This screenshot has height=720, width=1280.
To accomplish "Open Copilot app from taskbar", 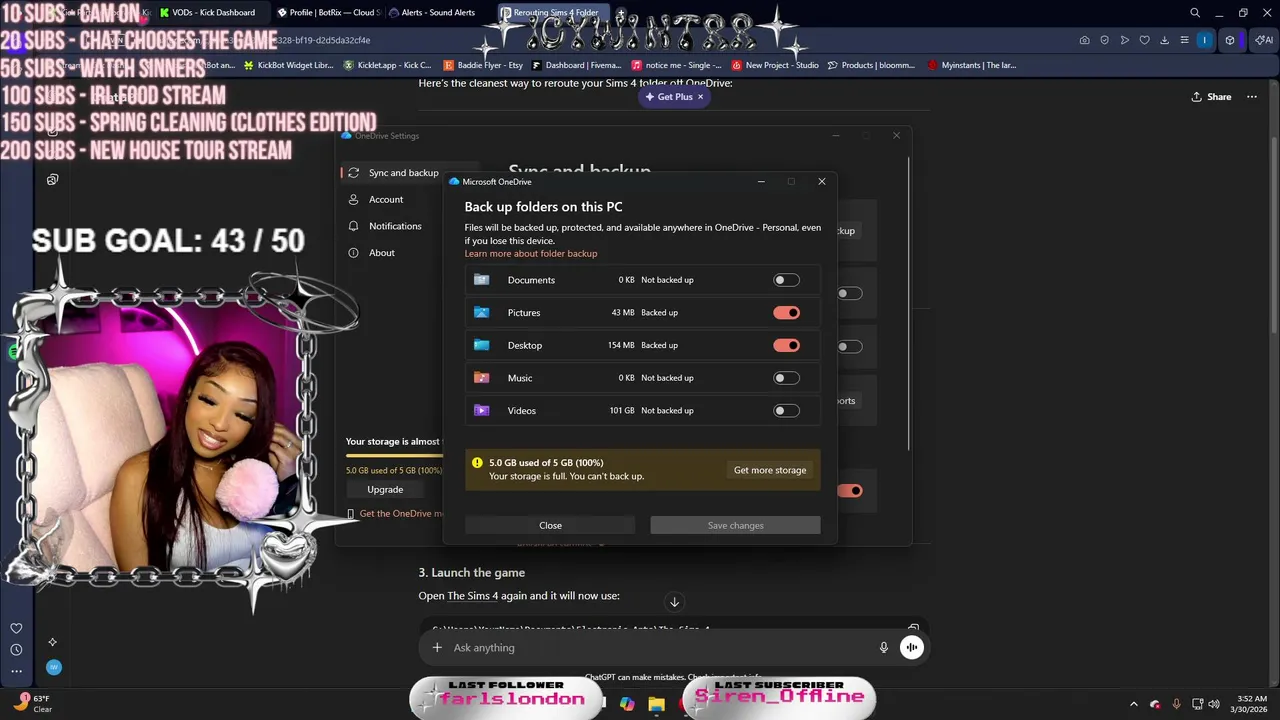I will pyautogui.click(x=627, y=704).
